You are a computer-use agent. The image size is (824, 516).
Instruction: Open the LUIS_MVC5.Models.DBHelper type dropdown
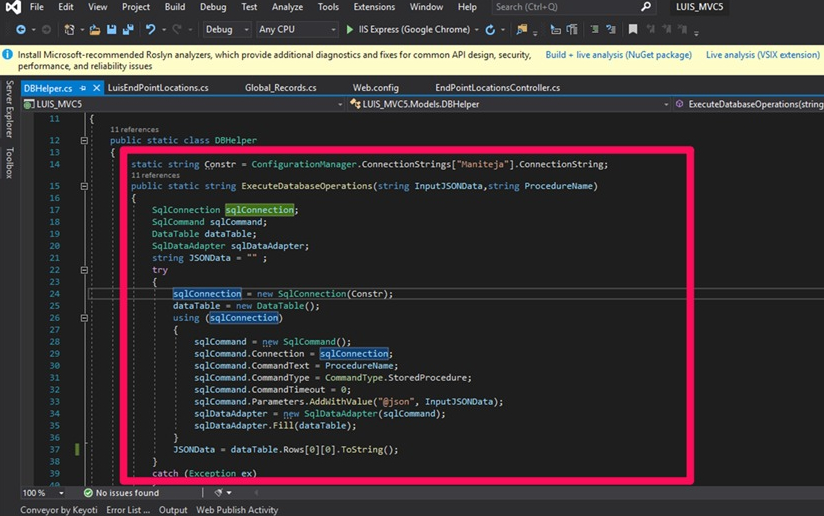click(x=510, y=104)
